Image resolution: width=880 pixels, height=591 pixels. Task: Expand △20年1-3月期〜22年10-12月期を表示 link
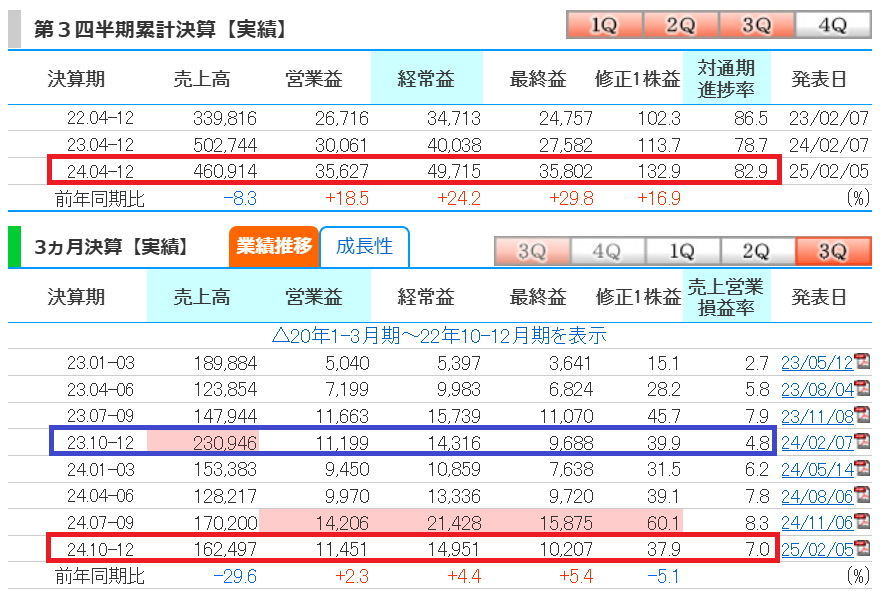439,336
